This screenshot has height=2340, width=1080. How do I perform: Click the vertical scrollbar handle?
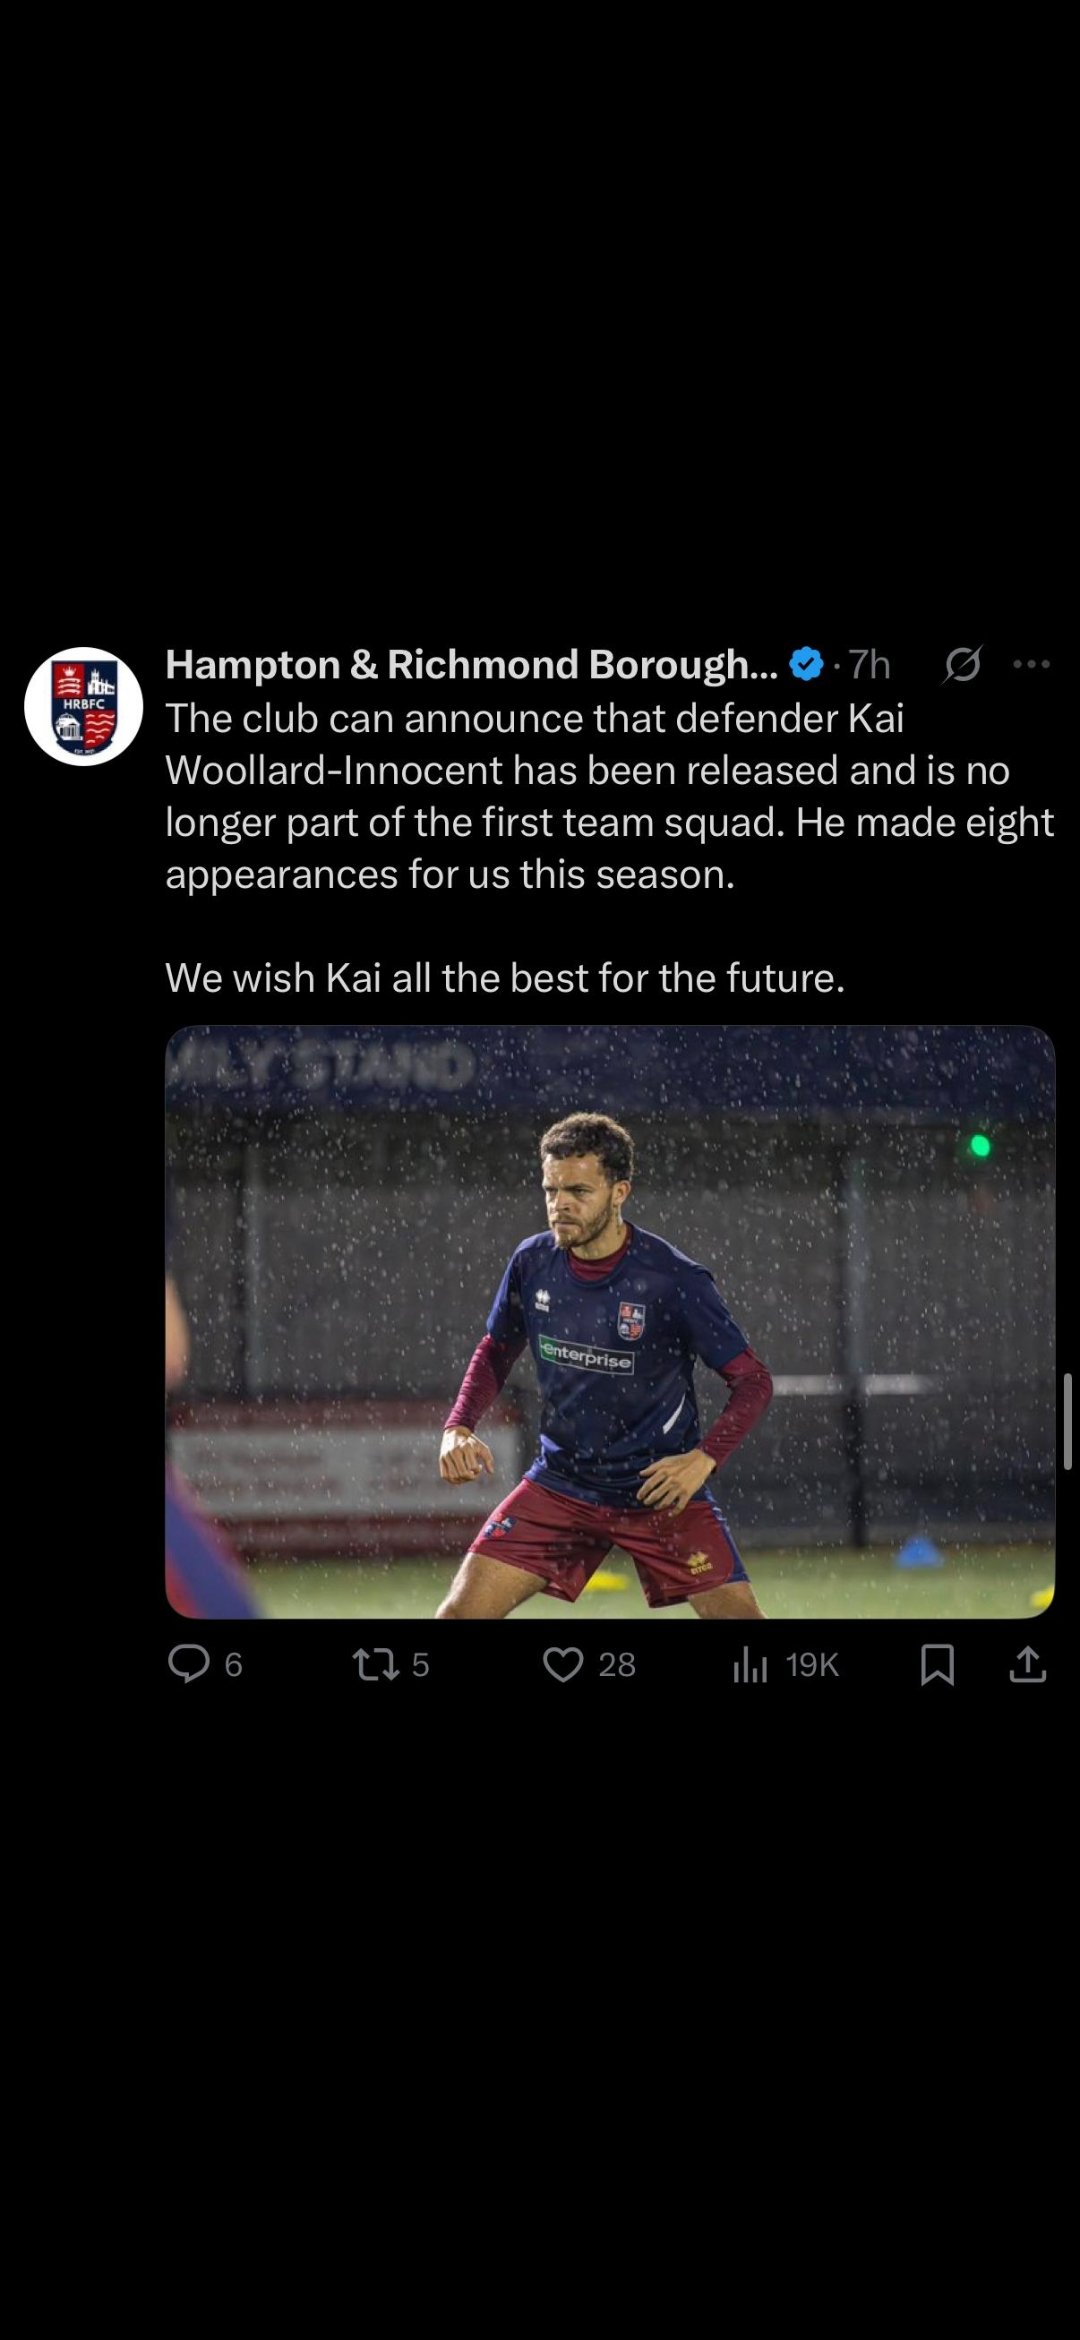click(x=1068, y=1421)
